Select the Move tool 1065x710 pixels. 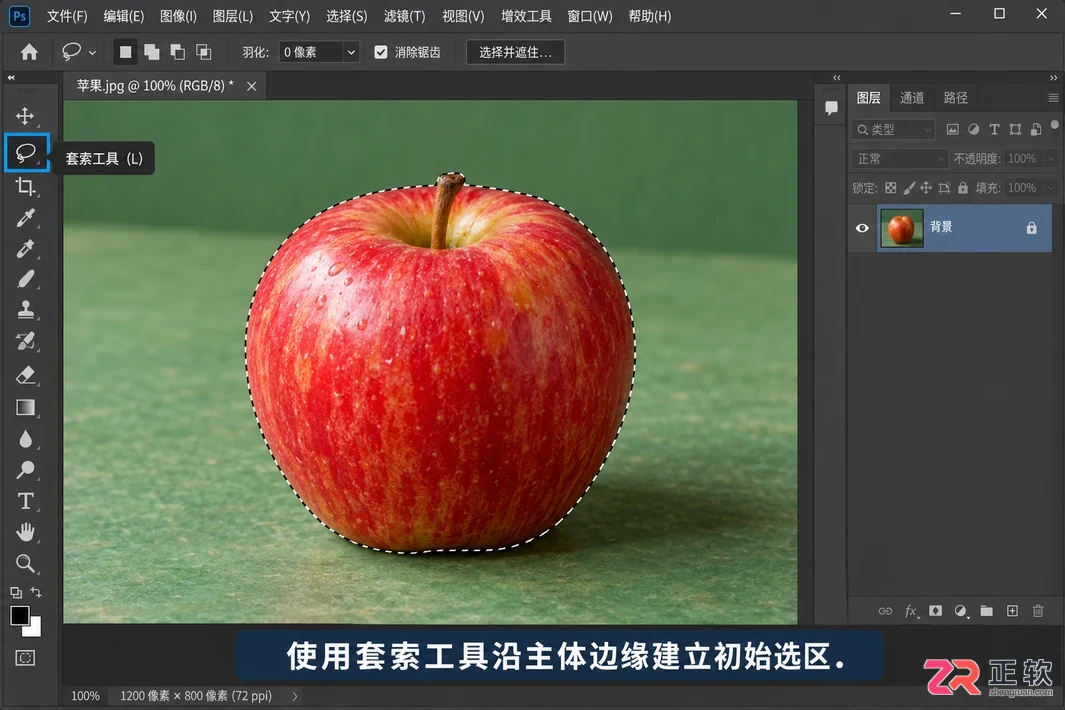click(x=25, y=116)
